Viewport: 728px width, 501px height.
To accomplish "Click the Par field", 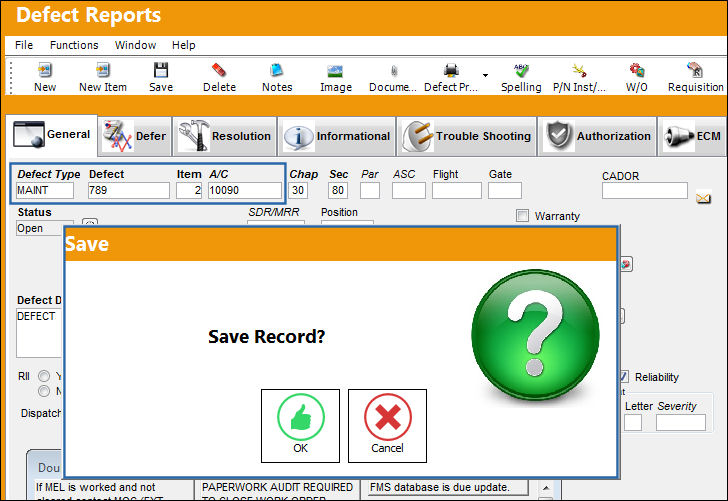I will [x=370, y=190].
